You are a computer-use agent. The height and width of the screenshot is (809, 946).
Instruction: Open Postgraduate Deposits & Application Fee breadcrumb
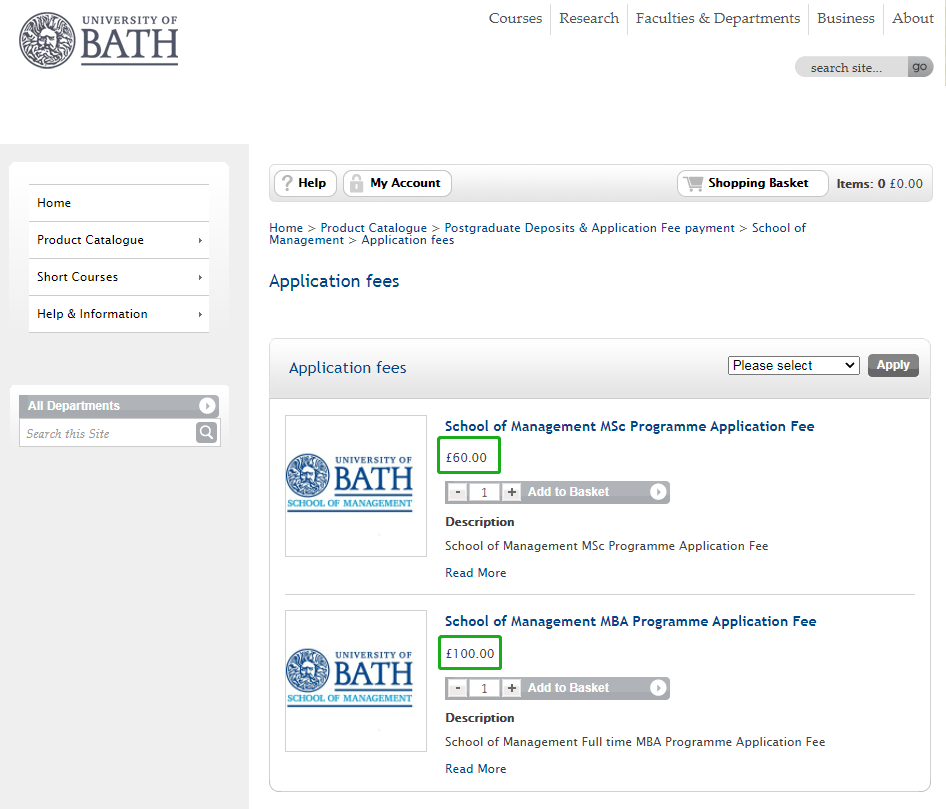click(589, 227)
